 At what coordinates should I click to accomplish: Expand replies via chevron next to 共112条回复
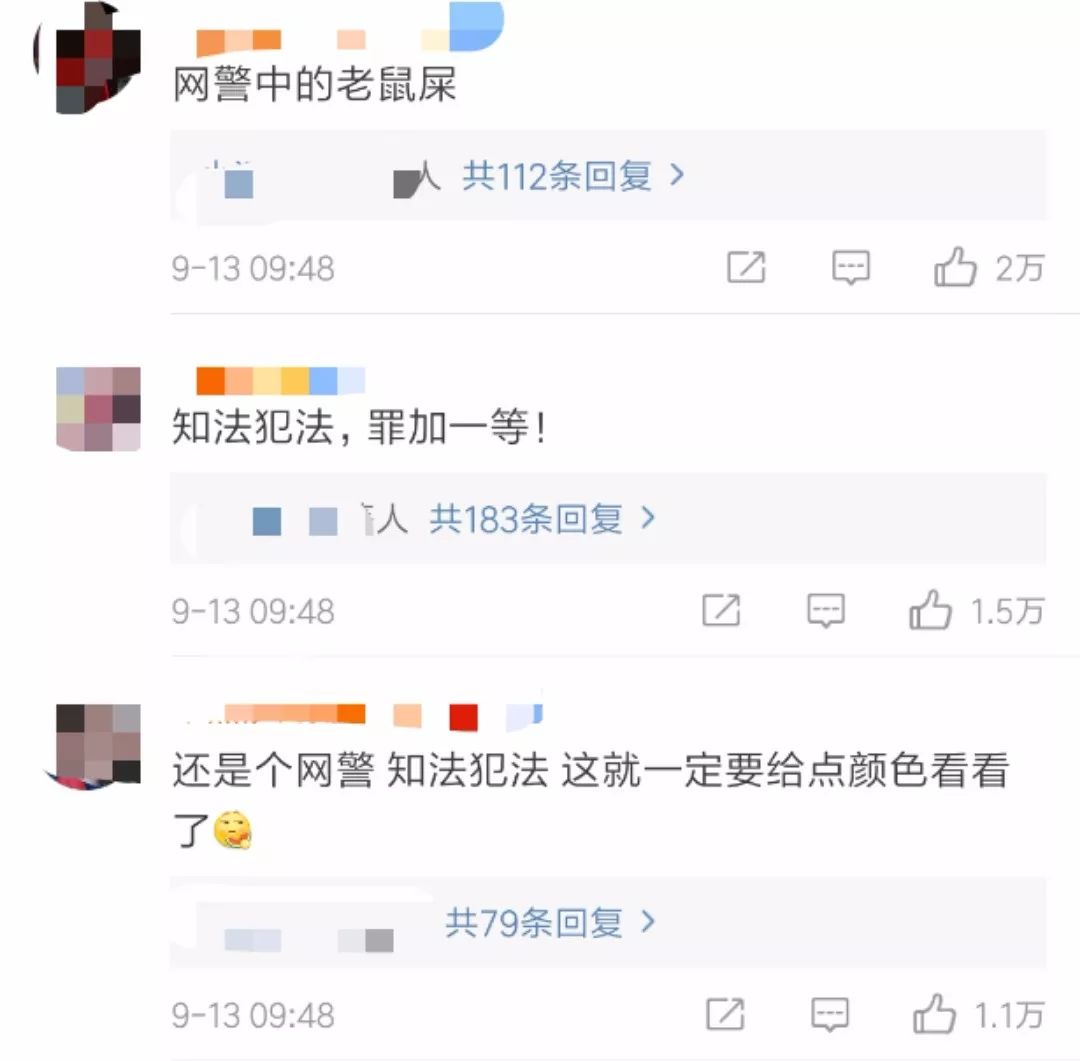(x=677, y=175)
